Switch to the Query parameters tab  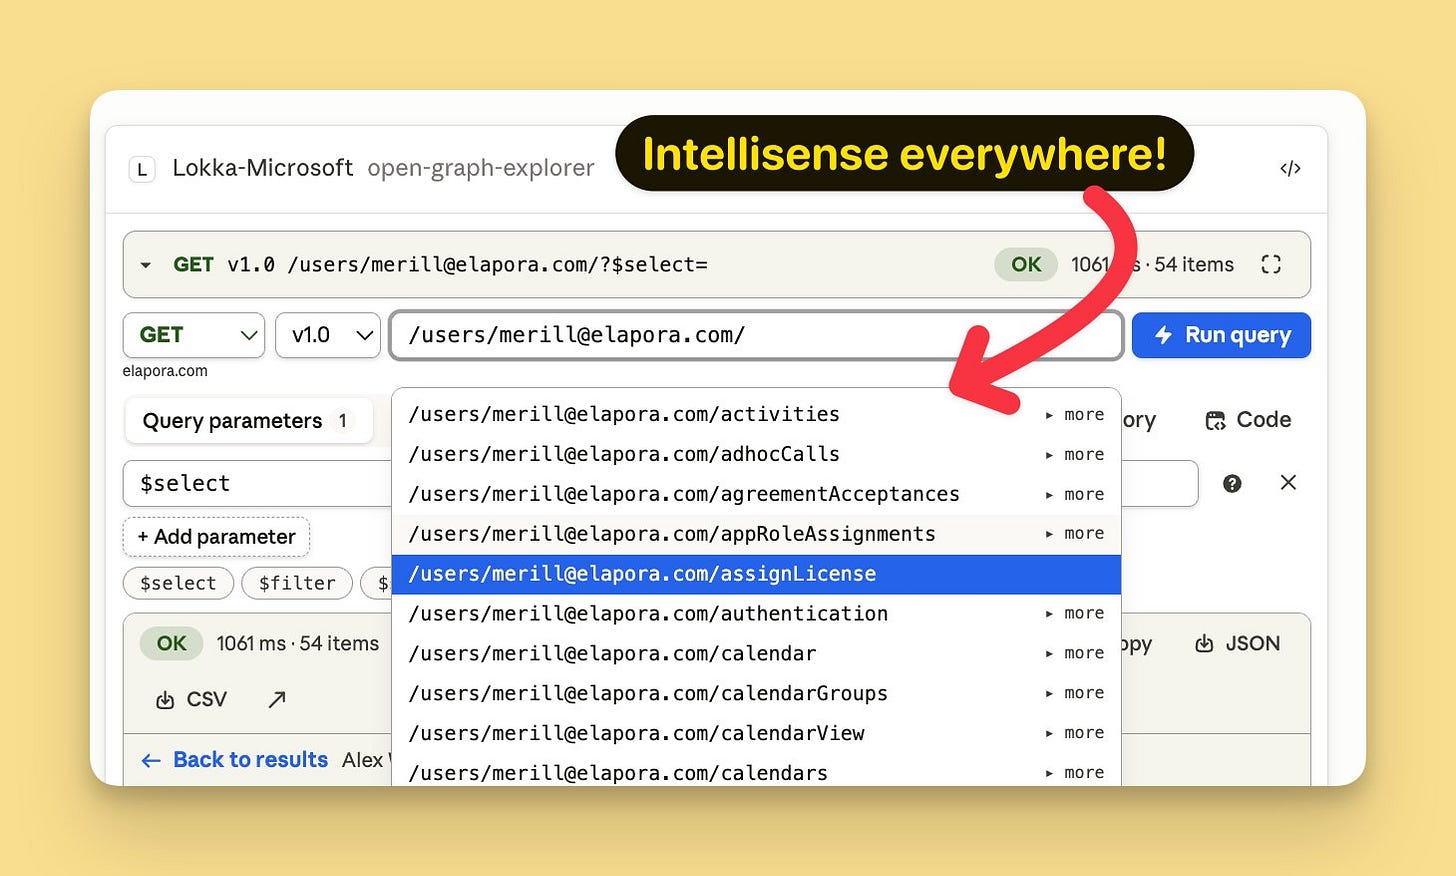(x=248, y=421)
